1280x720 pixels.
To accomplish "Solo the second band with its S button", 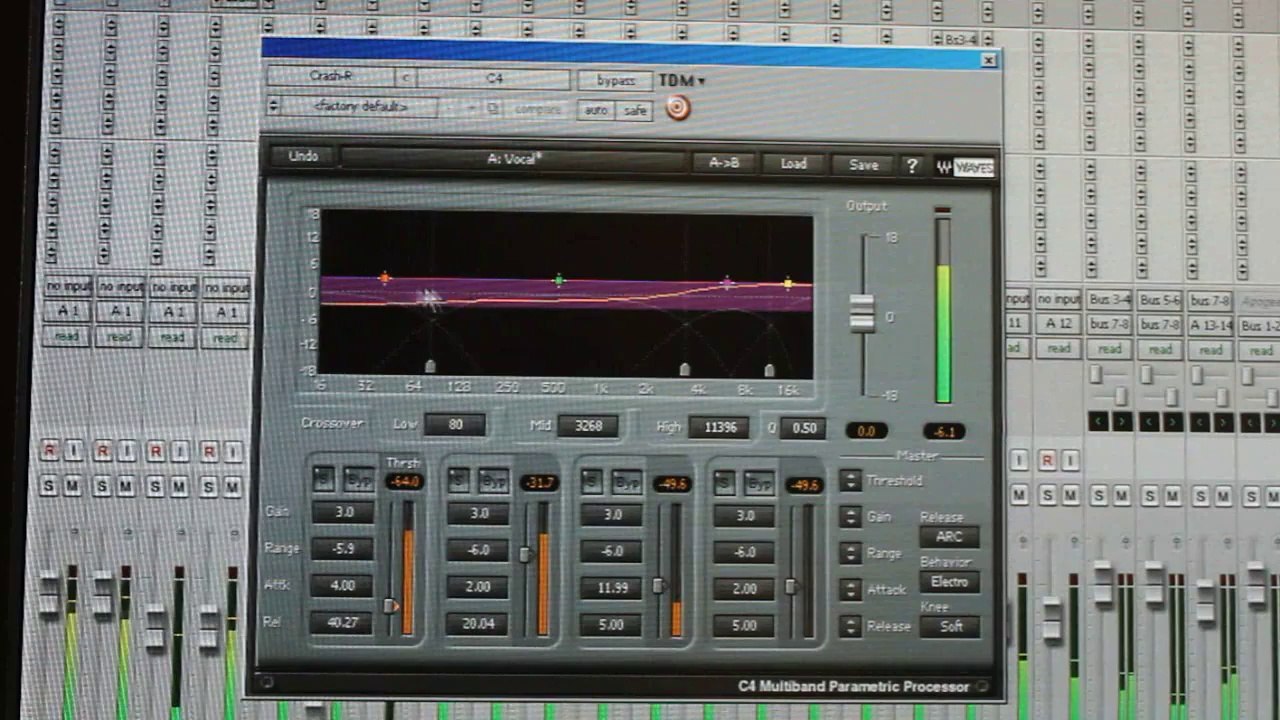I will coord(458,480).
